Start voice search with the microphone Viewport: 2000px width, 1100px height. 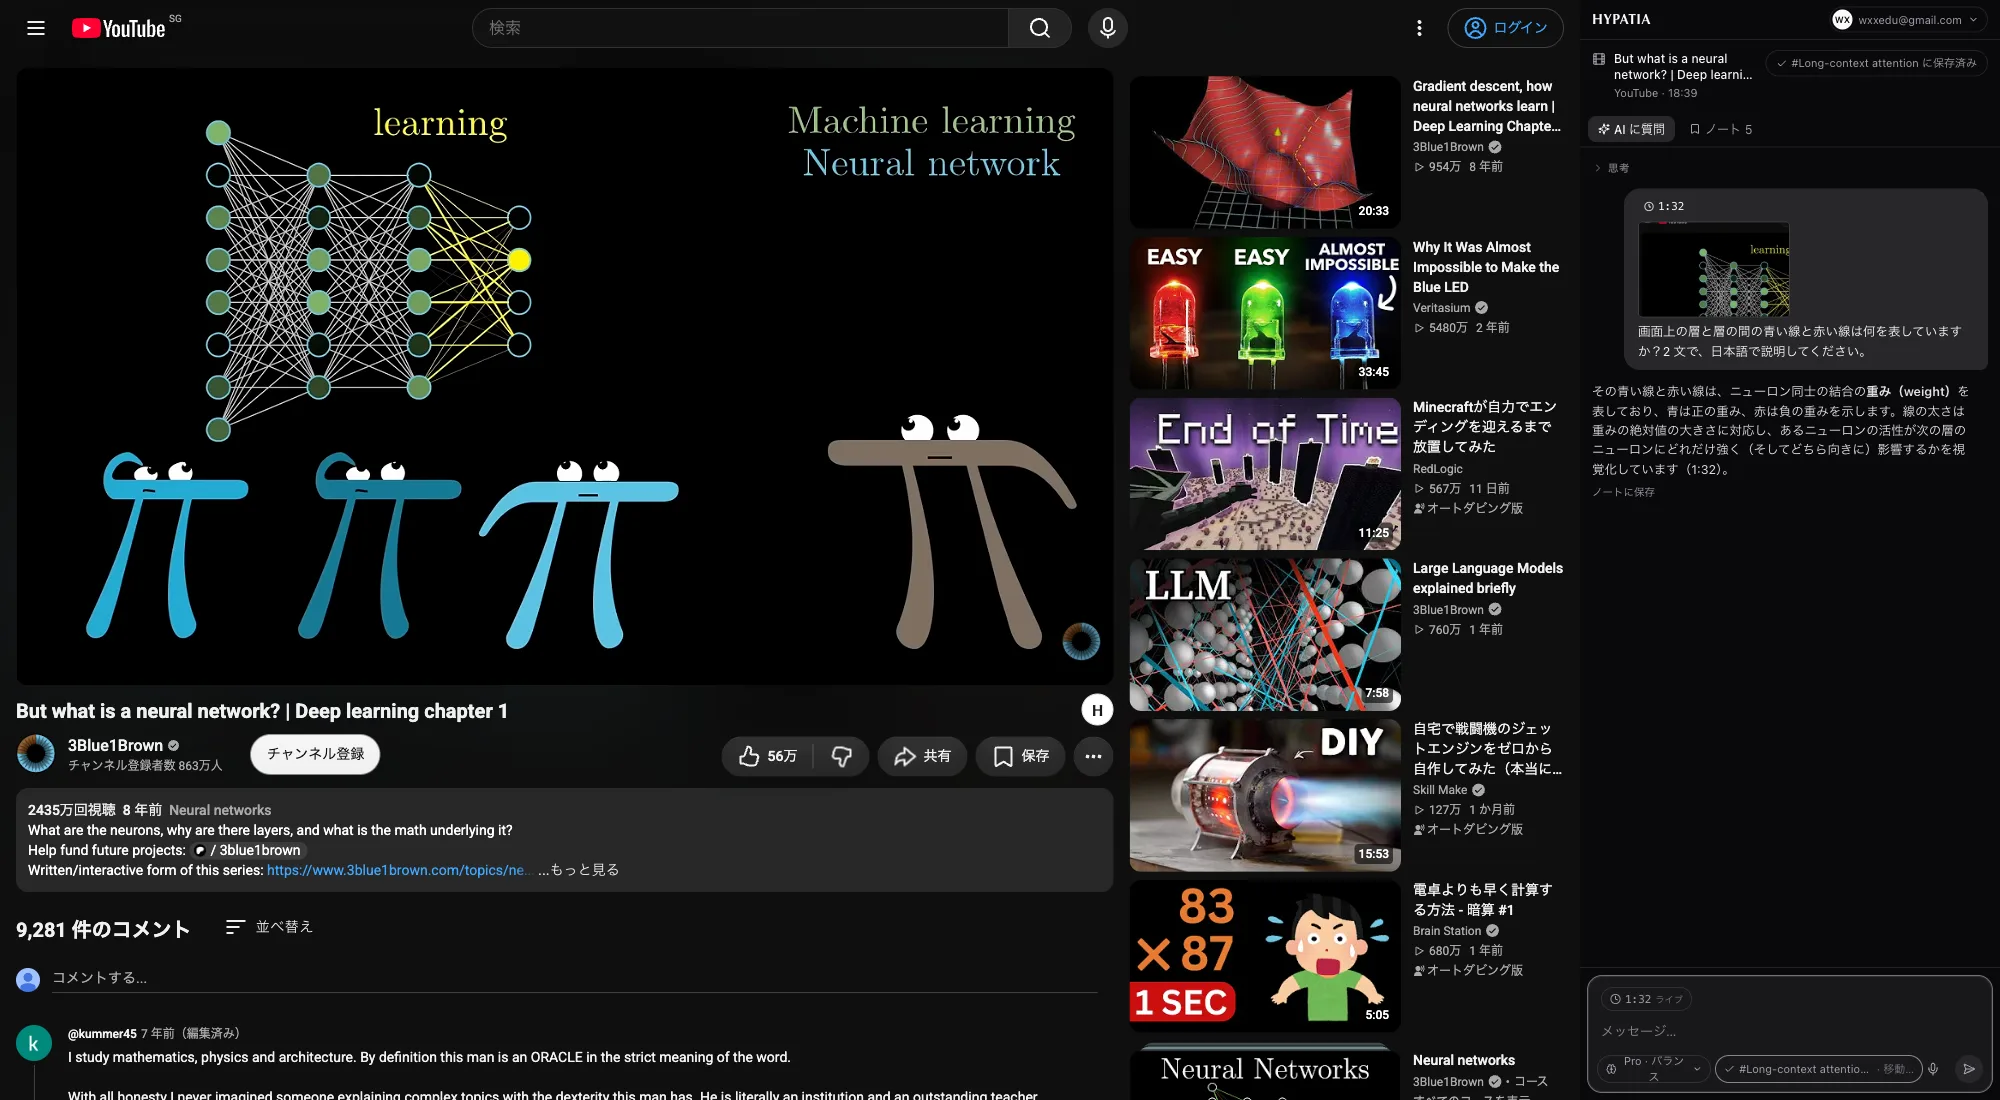[1108, 28]
